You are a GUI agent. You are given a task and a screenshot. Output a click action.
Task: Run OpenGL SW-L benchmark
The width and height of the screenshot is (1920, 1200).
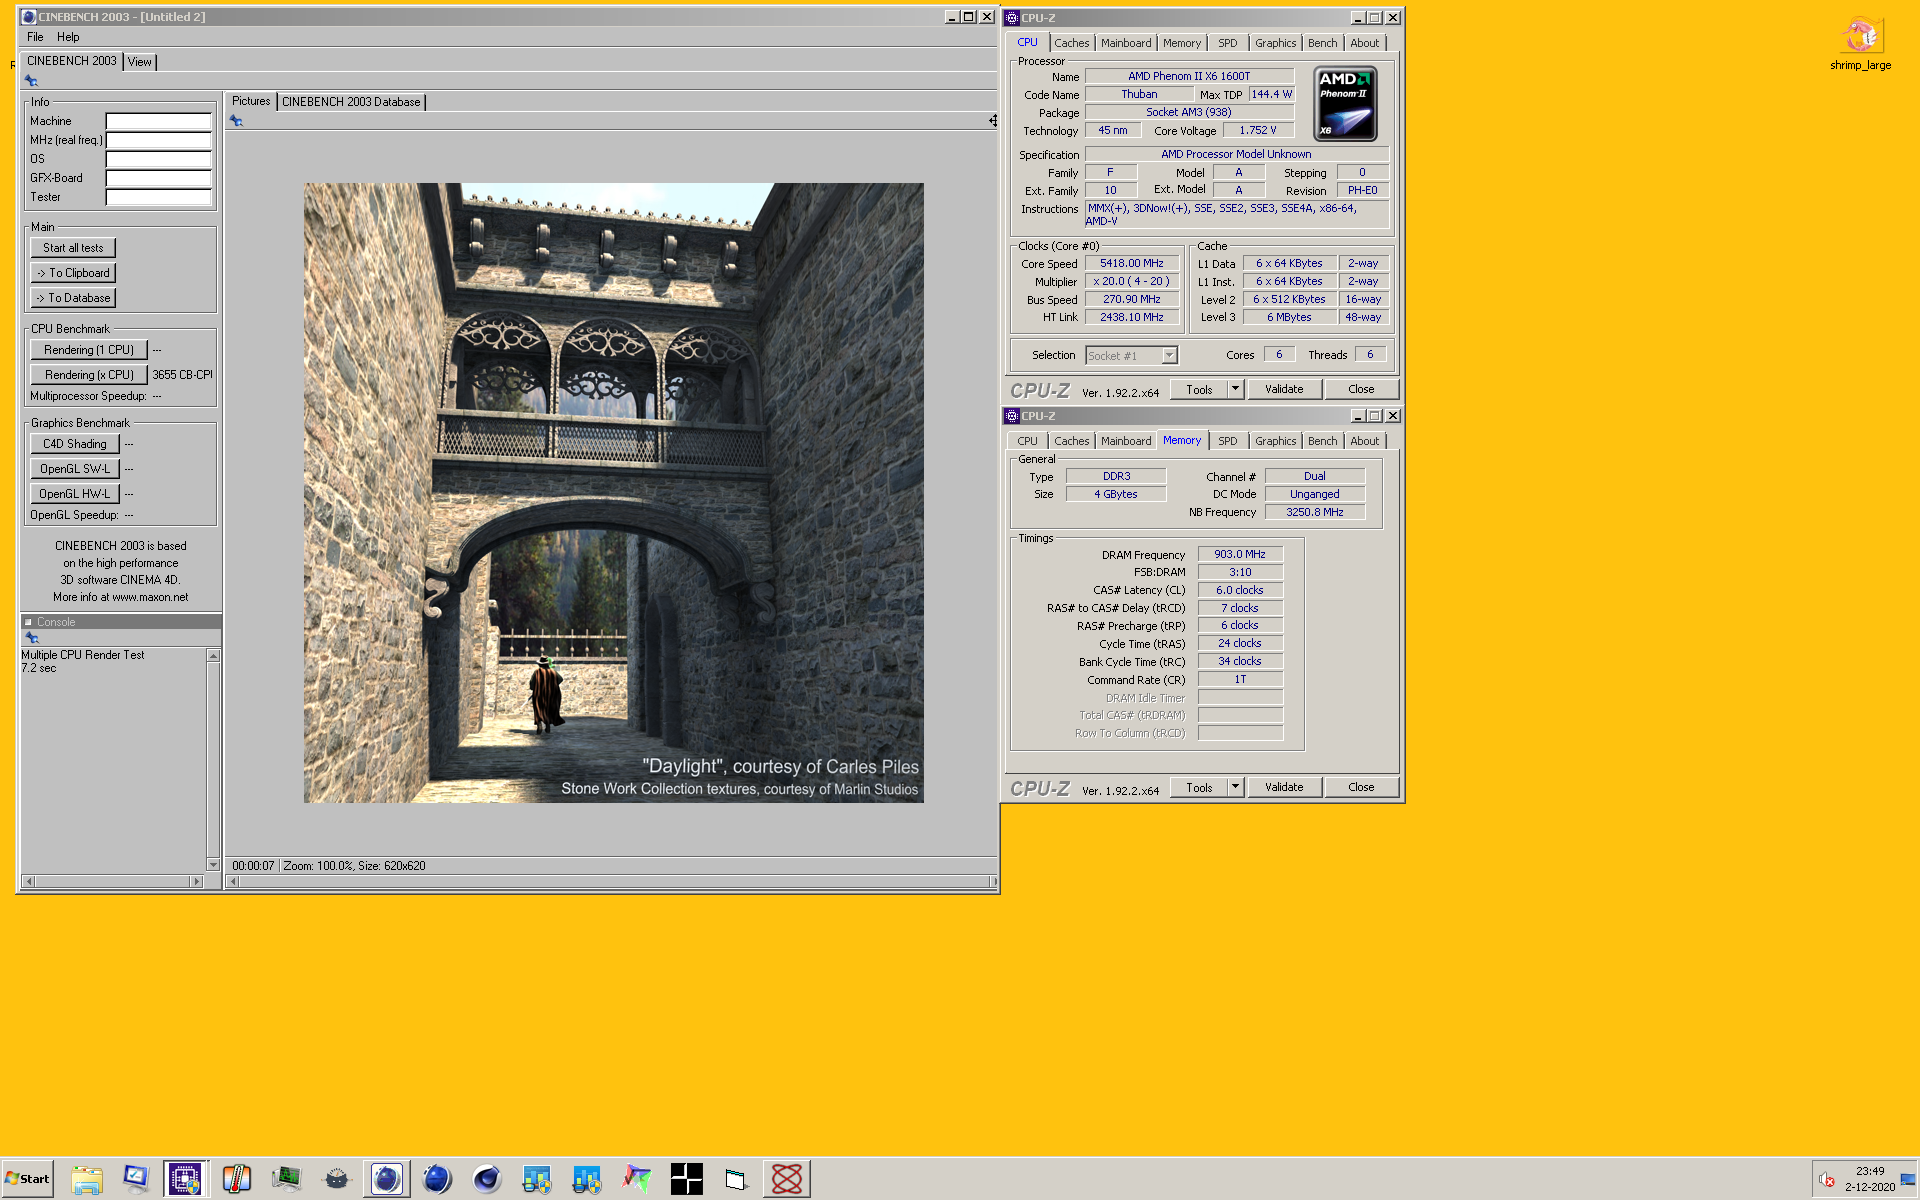[75, 469]
